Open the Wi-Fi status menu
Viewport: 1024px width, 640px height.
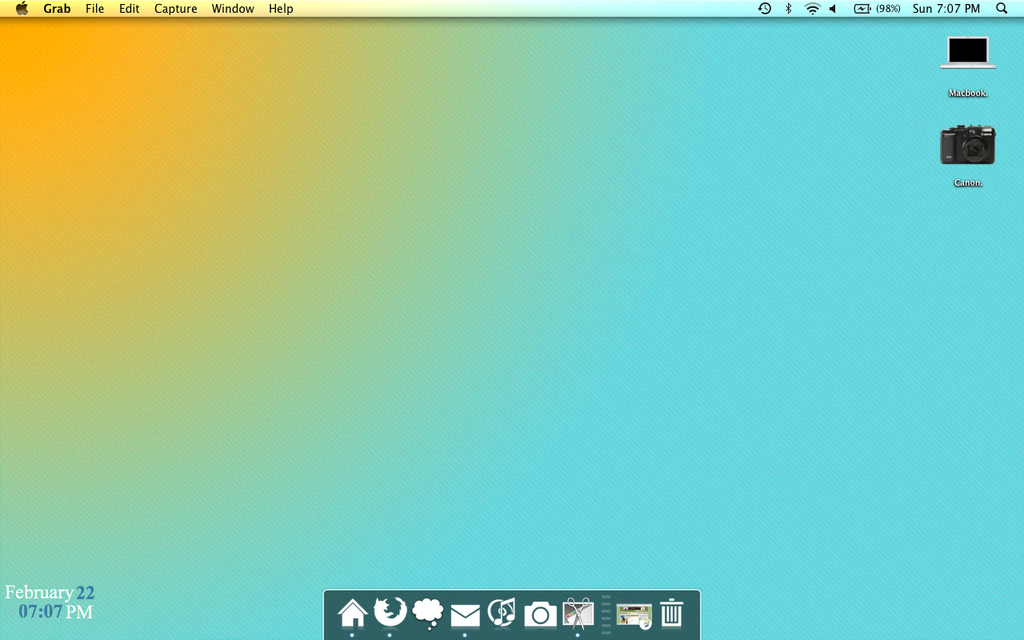click(x=812, y=8)
